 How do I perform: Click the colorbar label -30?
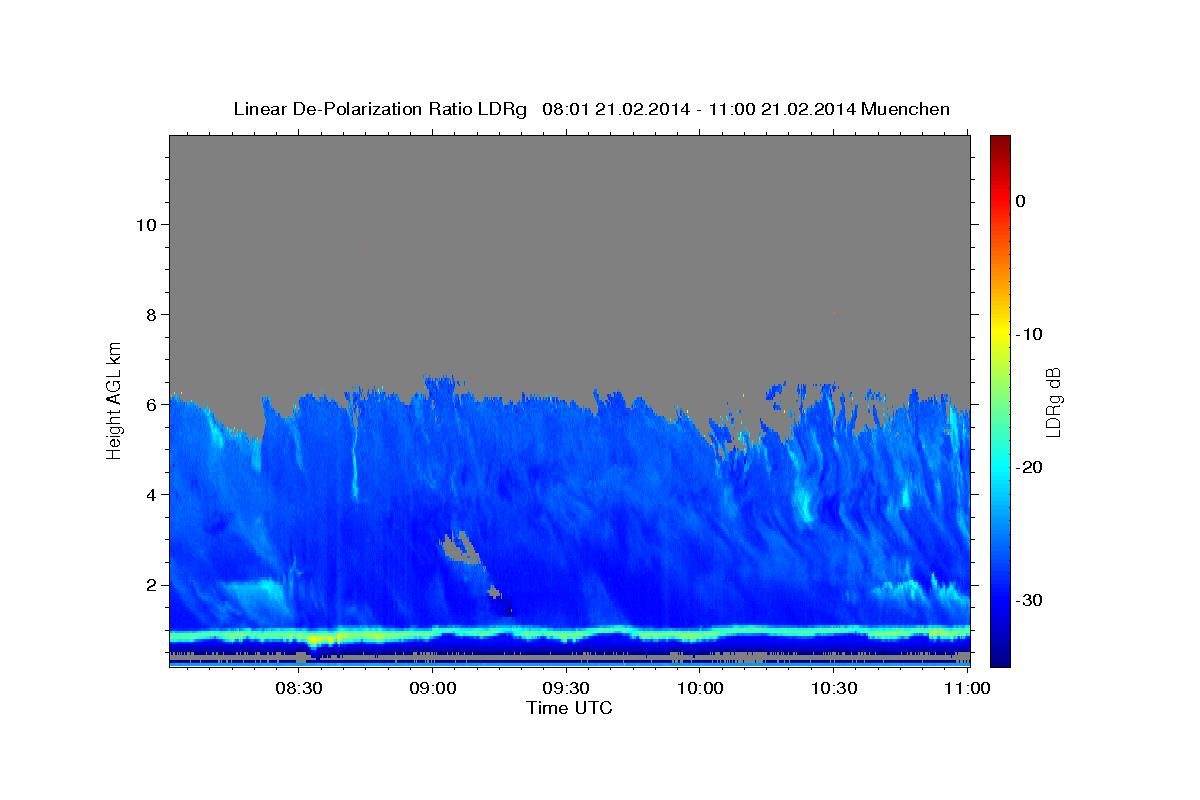1028,600
